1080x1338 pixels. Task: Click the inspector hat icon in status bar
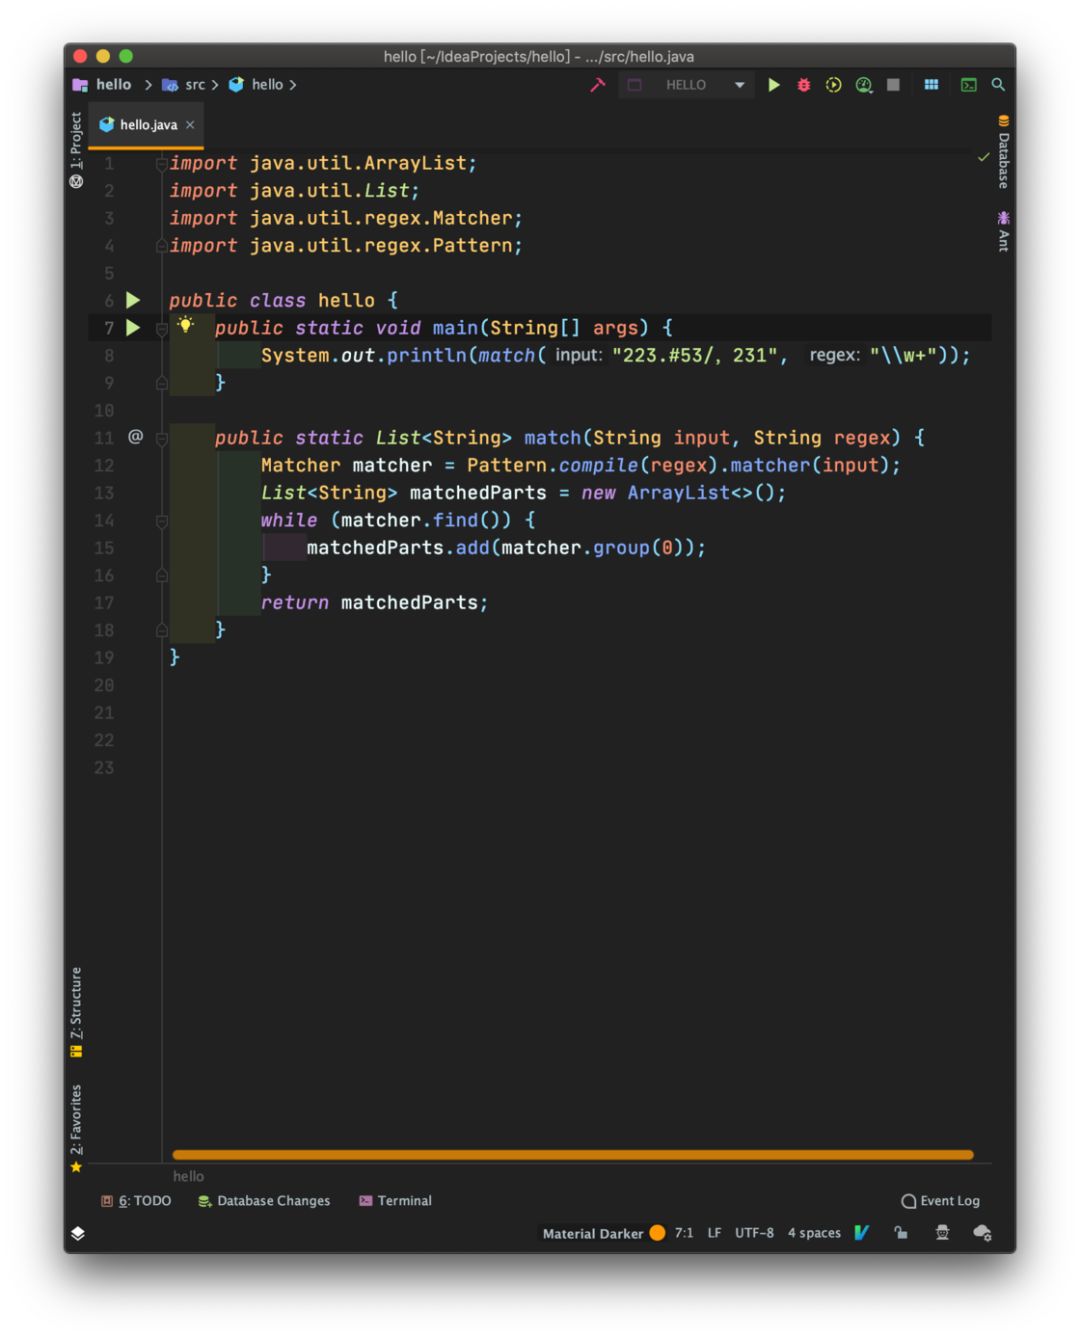click(x=942, y=1233)
